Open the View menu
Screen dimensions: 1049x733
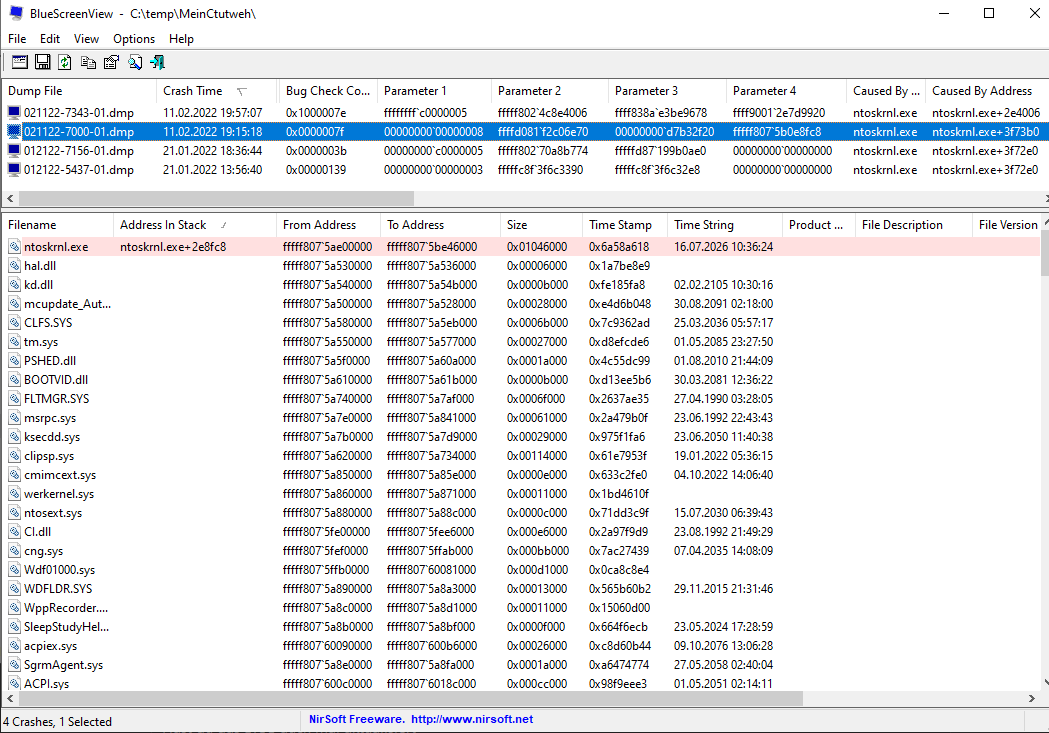point(86,39)
